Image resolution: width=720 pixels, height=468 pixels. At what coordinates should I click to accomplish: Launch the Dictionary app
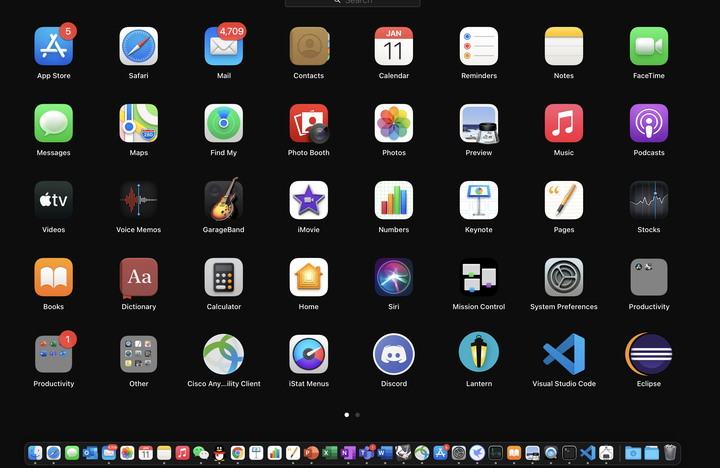tap(139, 277)
